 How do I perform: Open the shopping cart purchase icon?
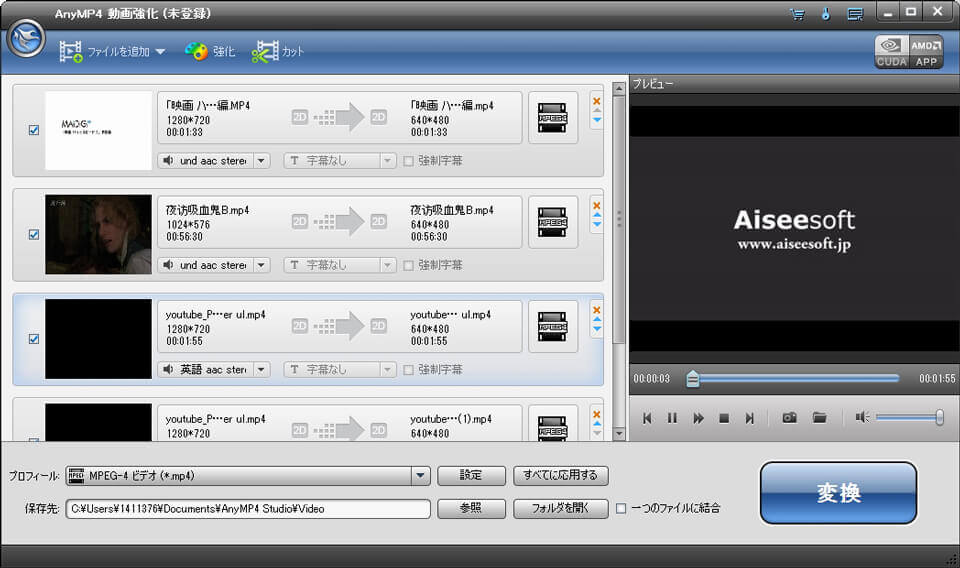797,14
